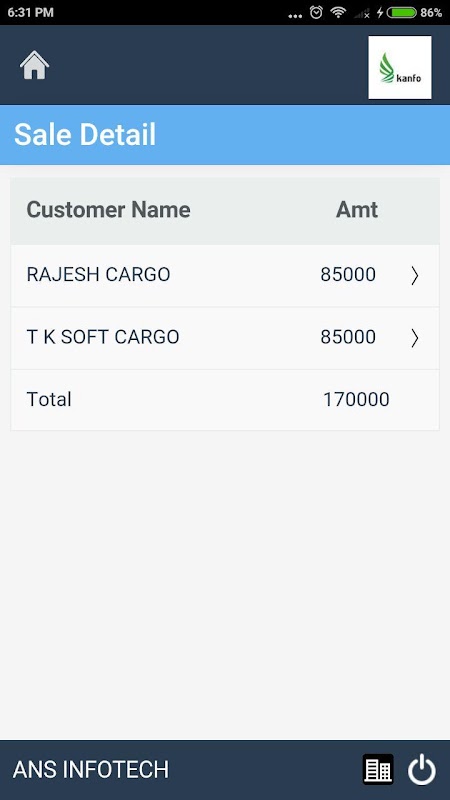Screen dimensions: 450x800
Task: Tap the total amount 170000
Action: 356,399
